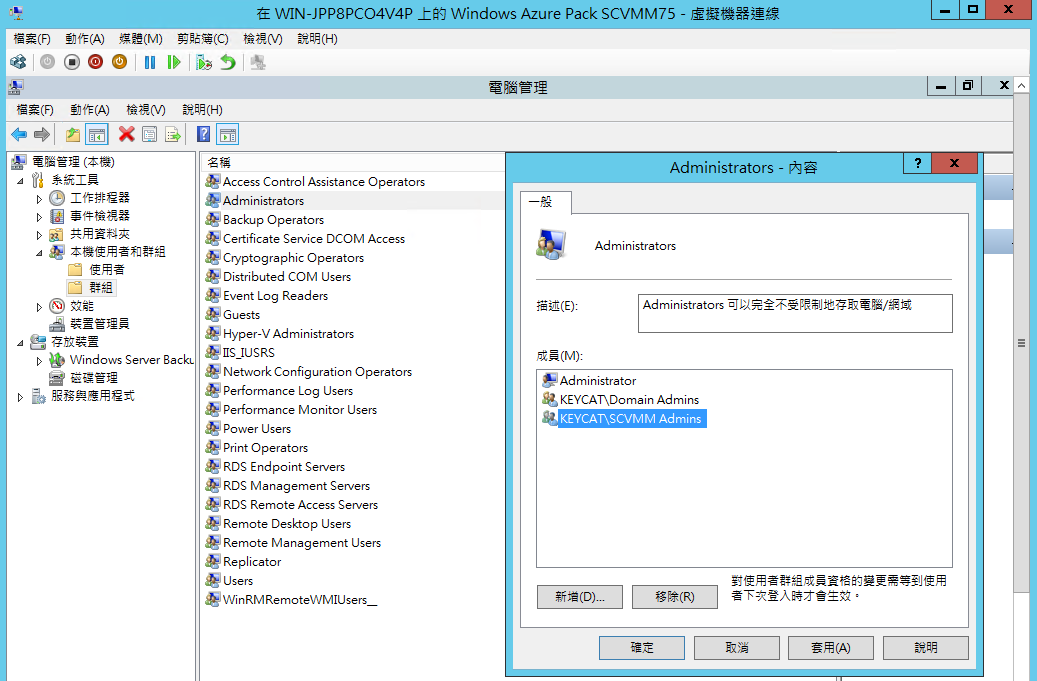Expand the 效能 node
1037x681 pixels.
click(x=39, y=307)
